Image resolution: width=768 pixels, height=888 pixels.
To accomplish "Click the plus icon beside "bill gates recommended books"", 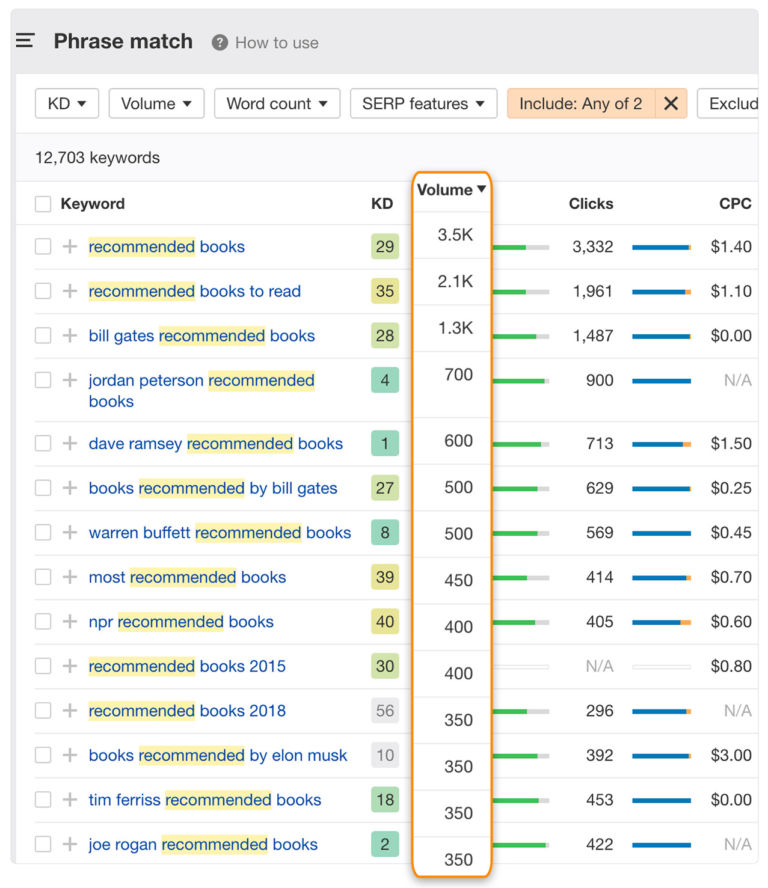I will click(66, 336).
